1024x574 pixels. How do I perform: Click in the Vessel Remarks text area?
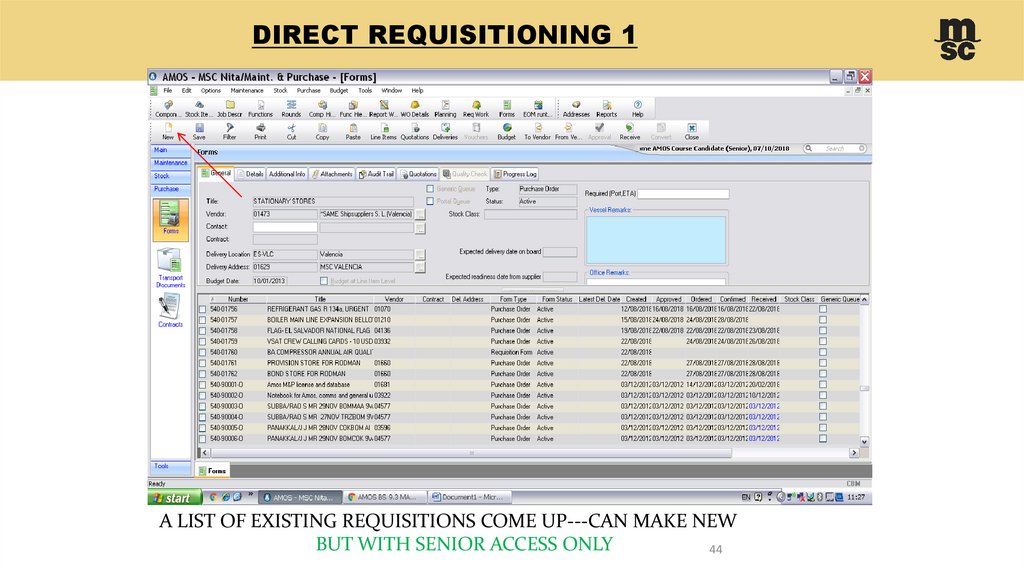(656, 240)
